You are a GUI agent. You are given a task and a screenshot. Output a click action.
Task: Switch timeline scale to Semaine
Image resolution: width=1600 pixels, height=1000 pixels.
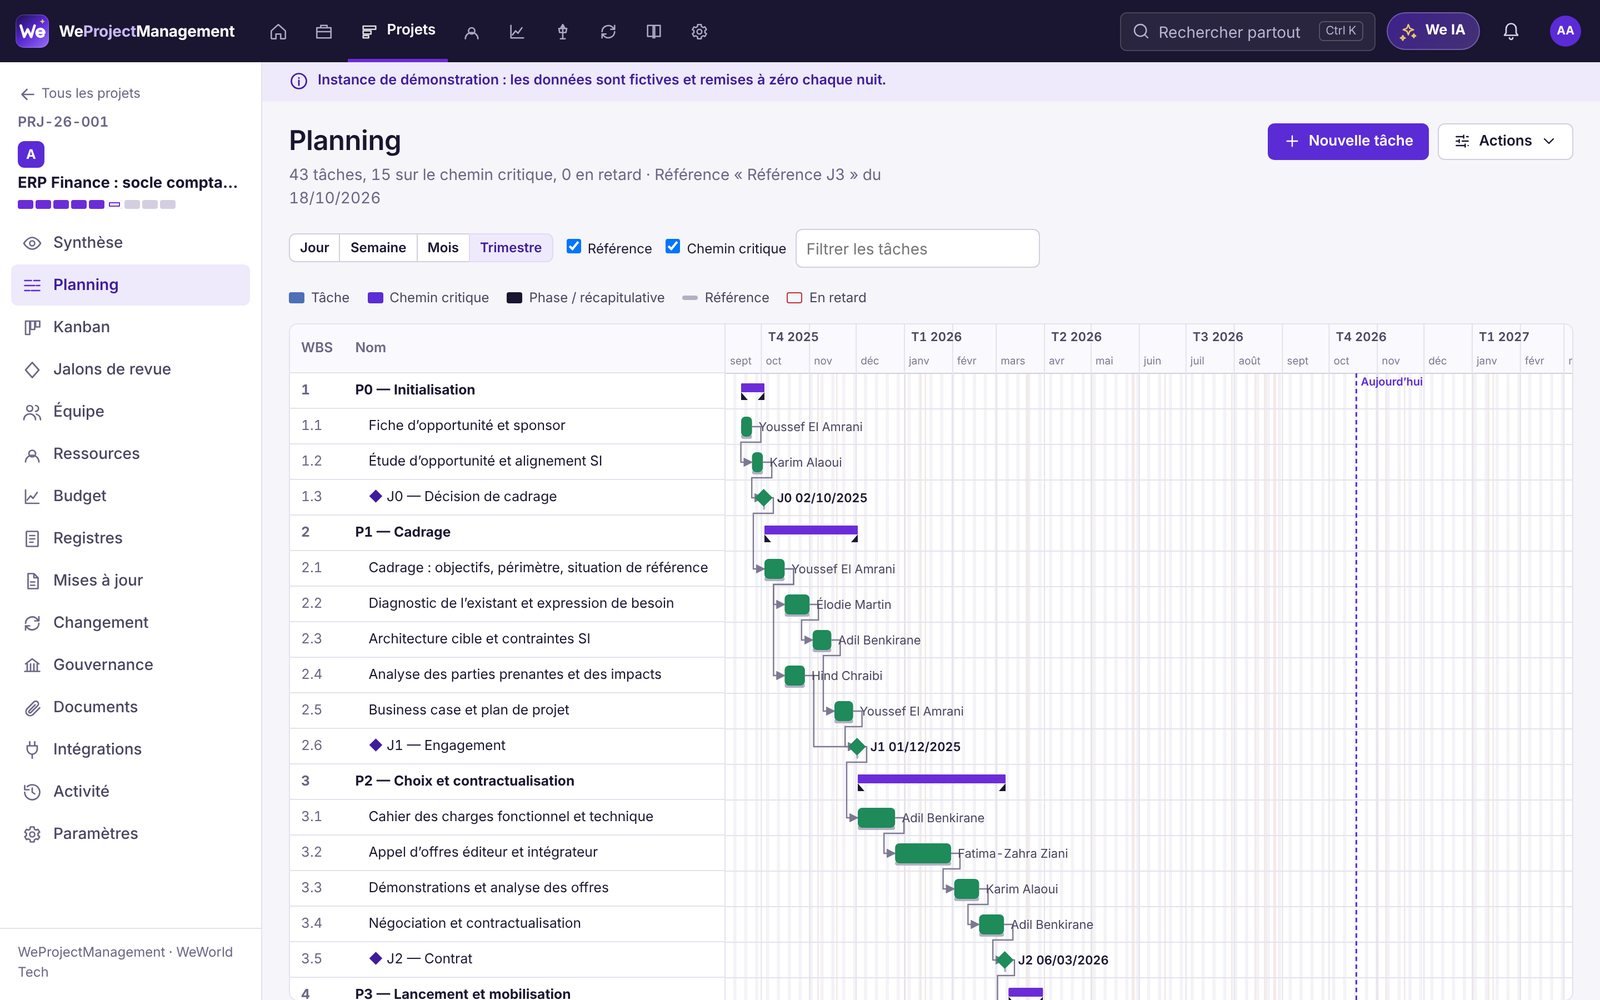pyautogui.click(x=378, y=248)
